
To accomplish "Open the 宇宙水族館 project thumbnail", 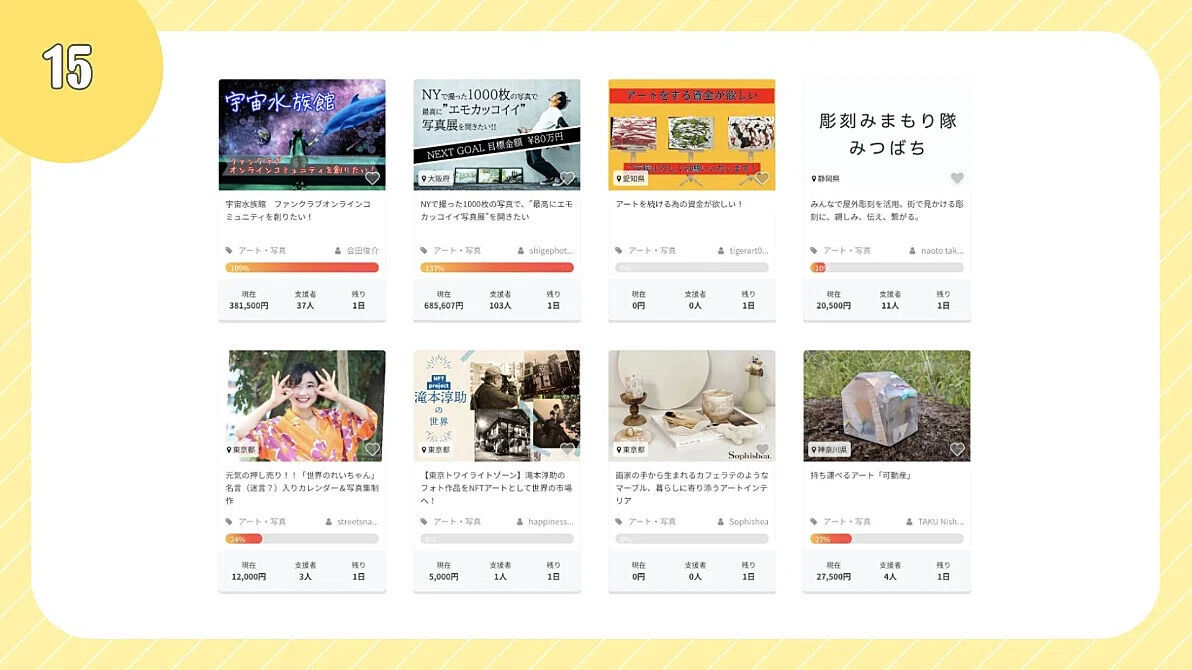I will tap(302, 135).
